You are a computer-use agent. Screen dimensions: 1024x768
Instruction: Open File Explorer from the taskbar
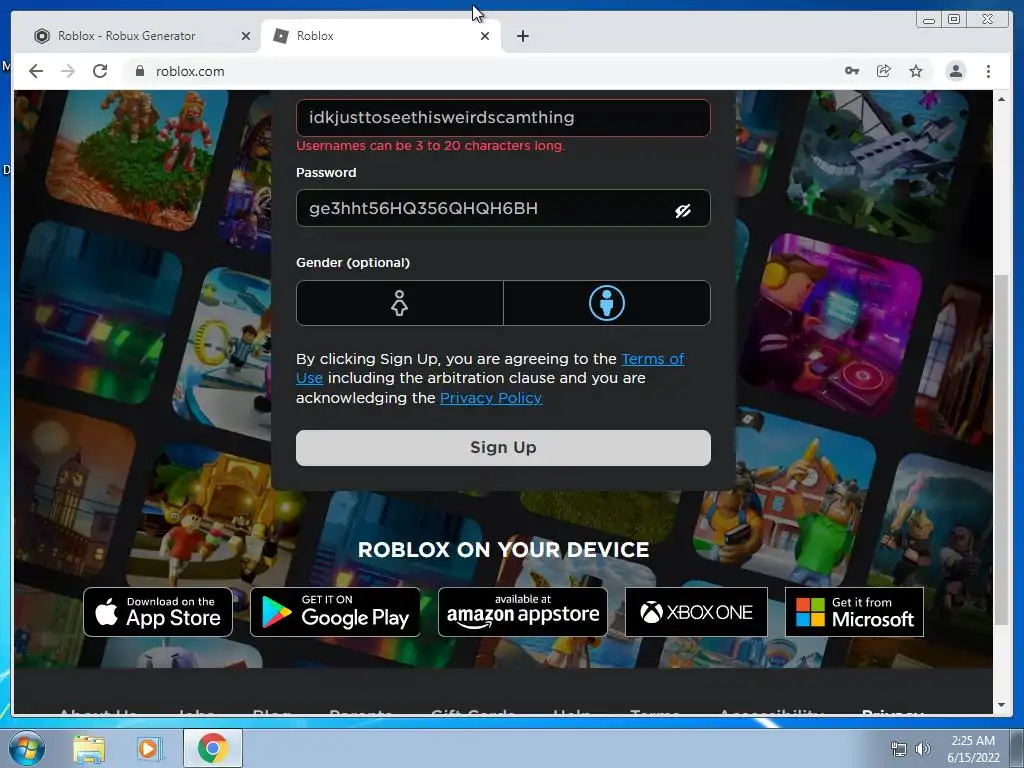pyautogui.click(x=88, y=748)
